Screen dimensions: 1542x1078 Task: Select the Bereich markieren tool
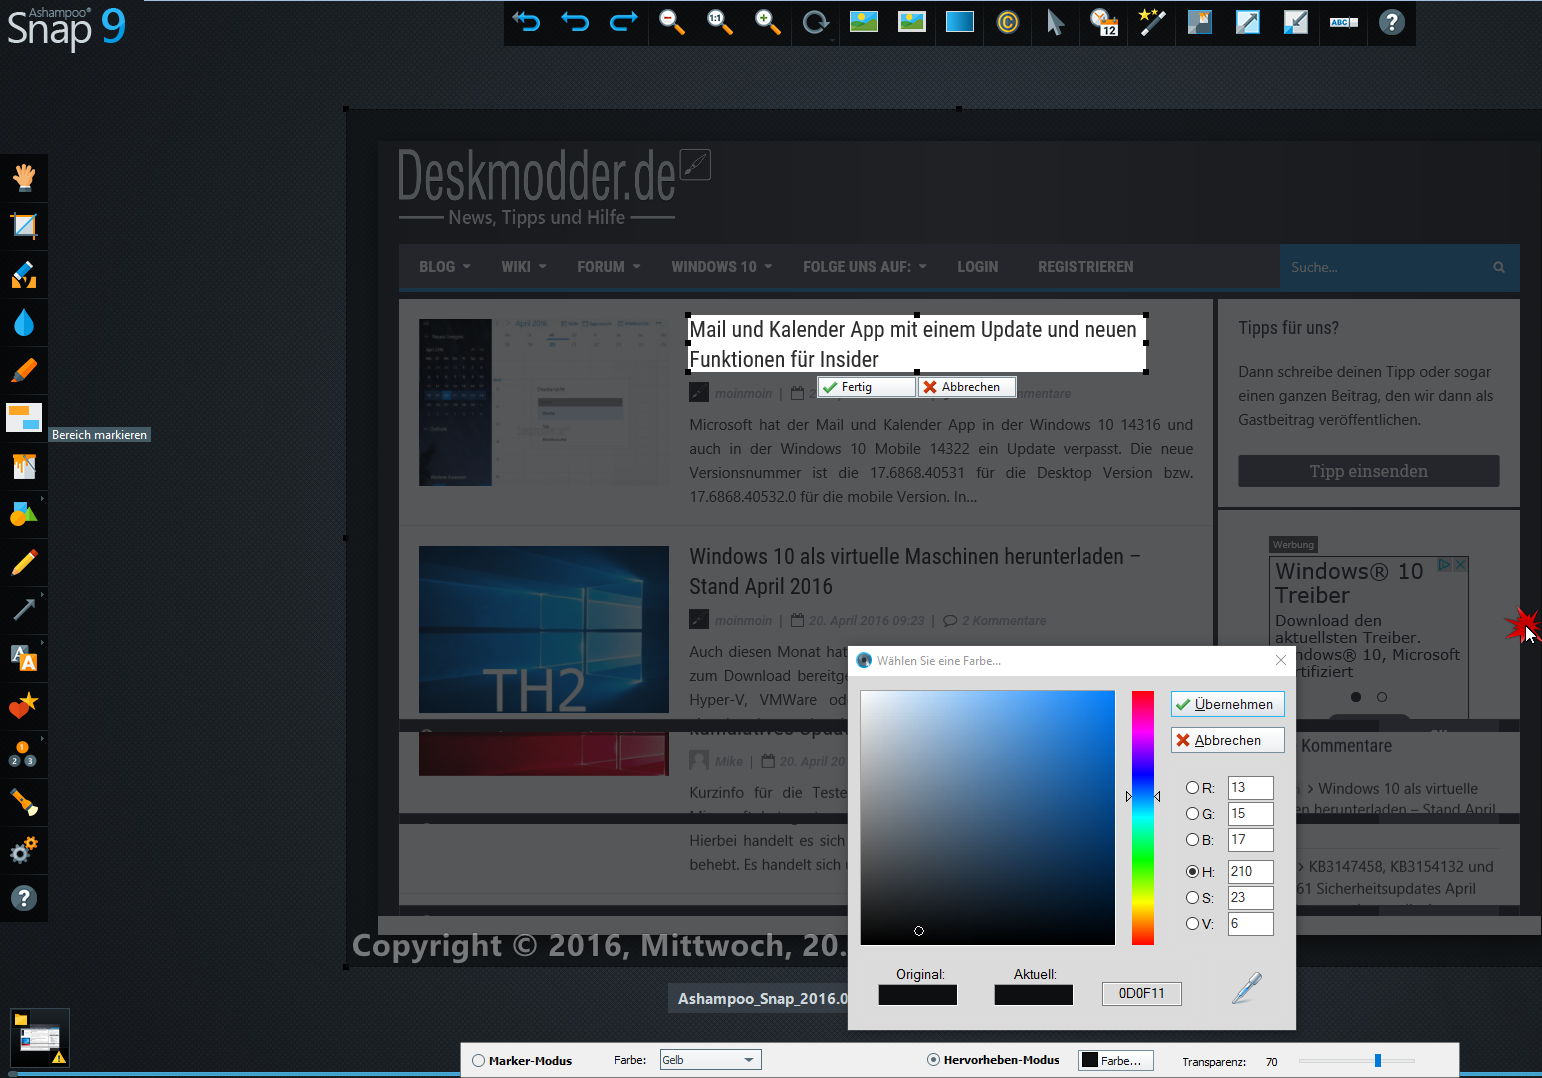coord(24,418)
